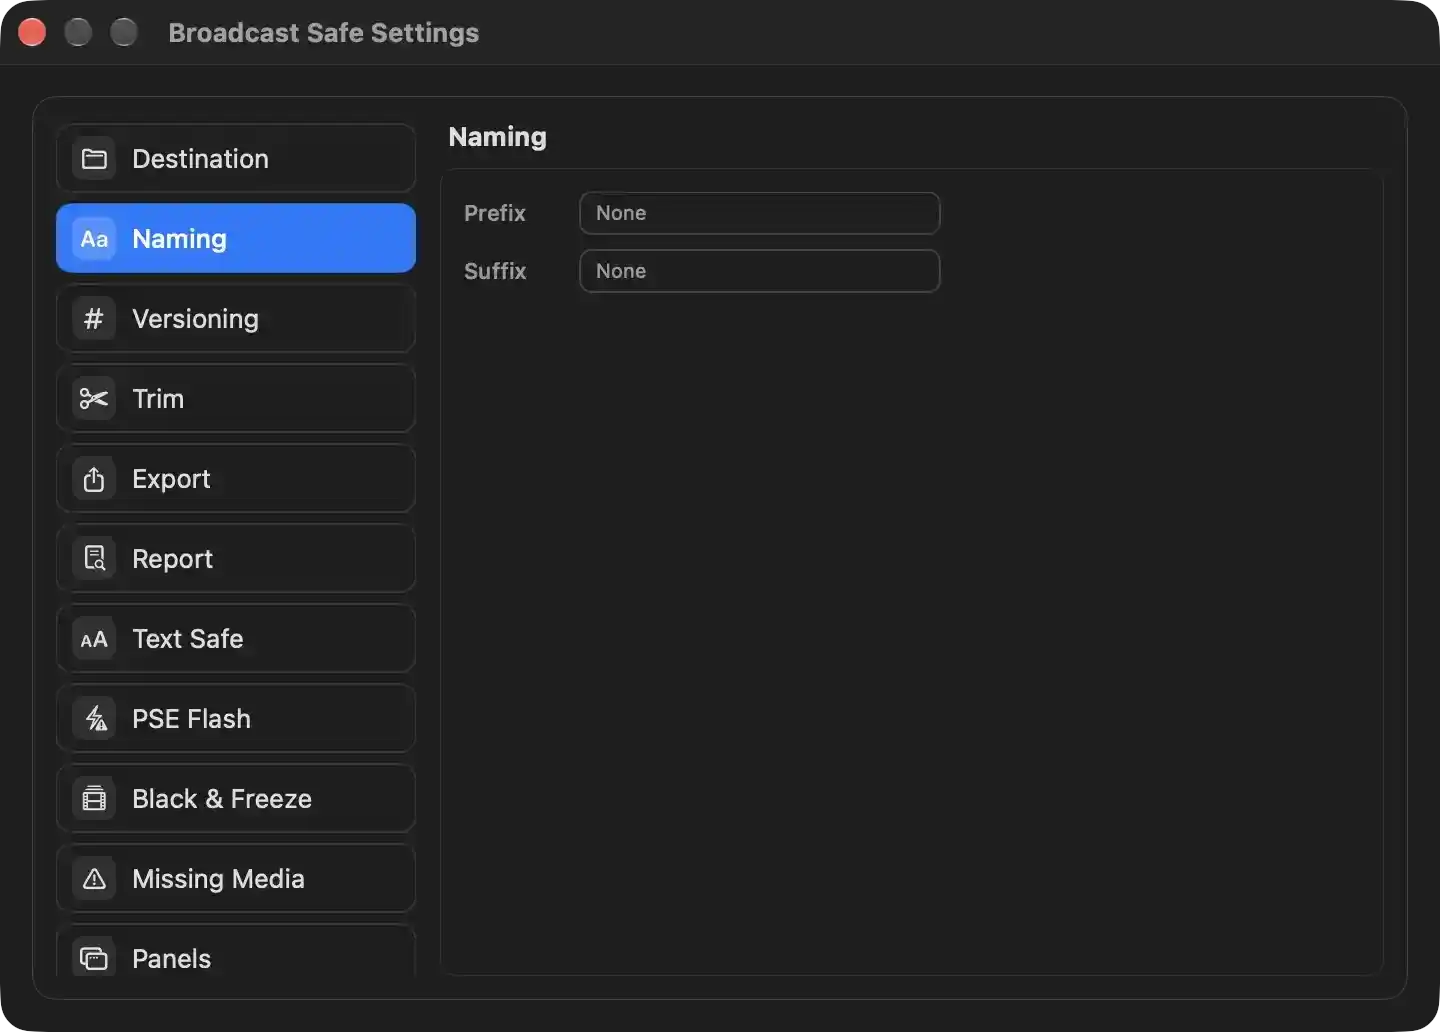Open the PSE Flash label
This screenshot has height=1032, width=1440.
click(191, 719)
